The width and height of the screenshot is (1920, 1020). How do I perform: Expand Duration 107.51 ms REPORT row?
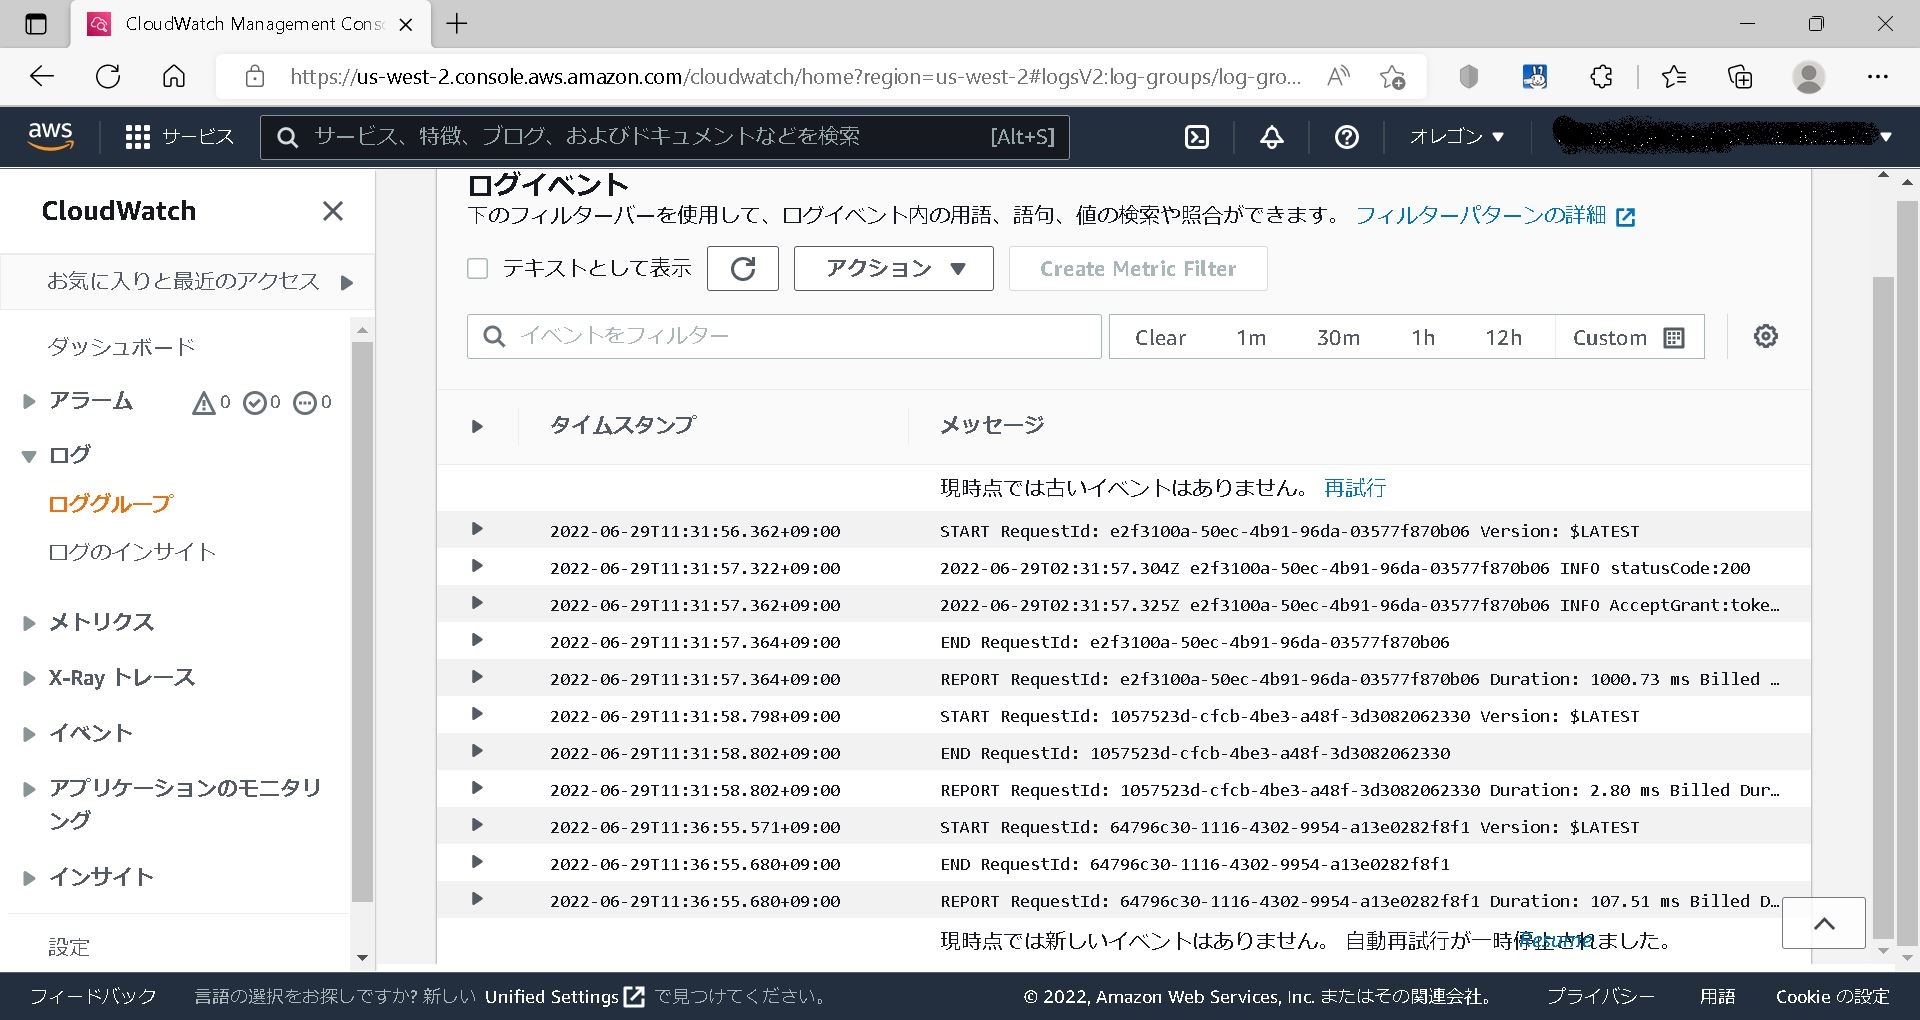click(477, 899)
